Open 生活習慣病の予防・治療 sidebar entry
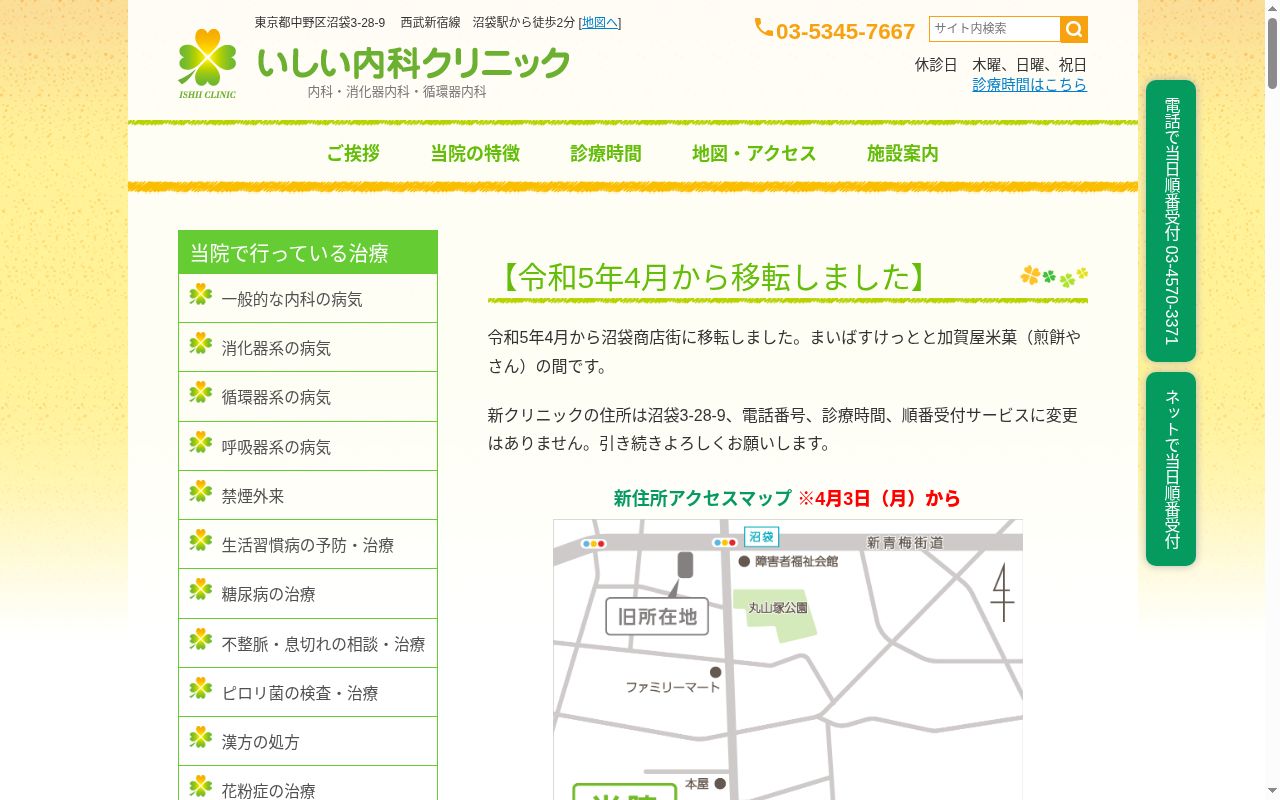 (x=308, y=545)
